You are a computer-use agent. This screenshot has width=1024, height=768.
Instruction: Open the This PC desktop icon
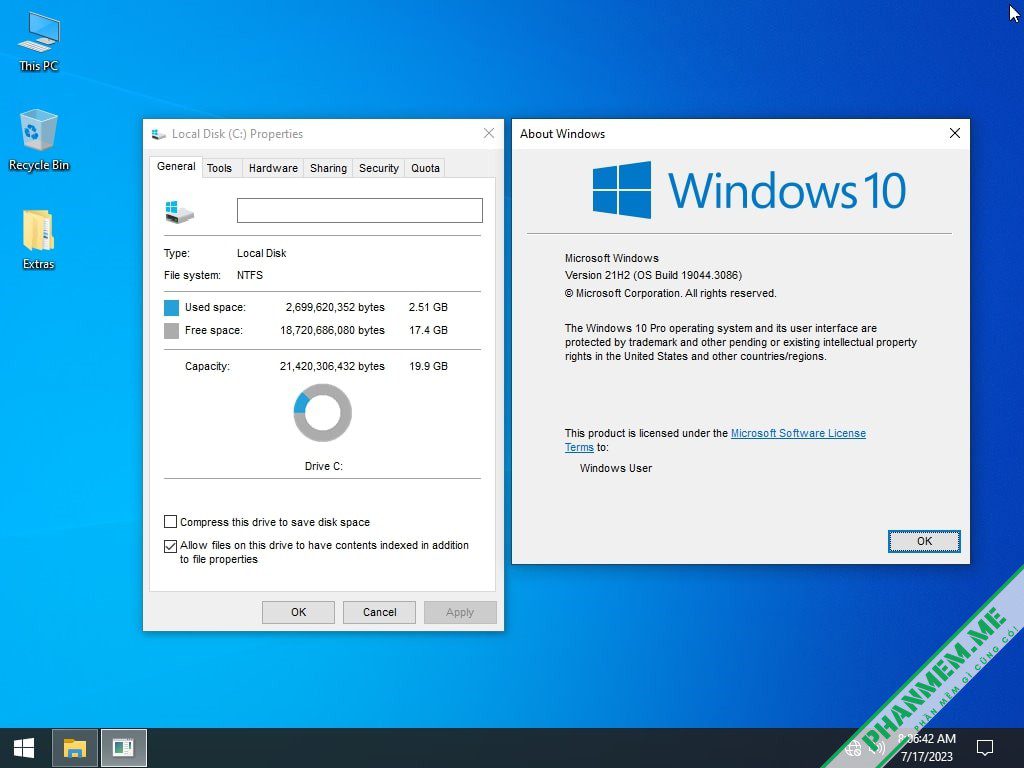pos(39,42)
